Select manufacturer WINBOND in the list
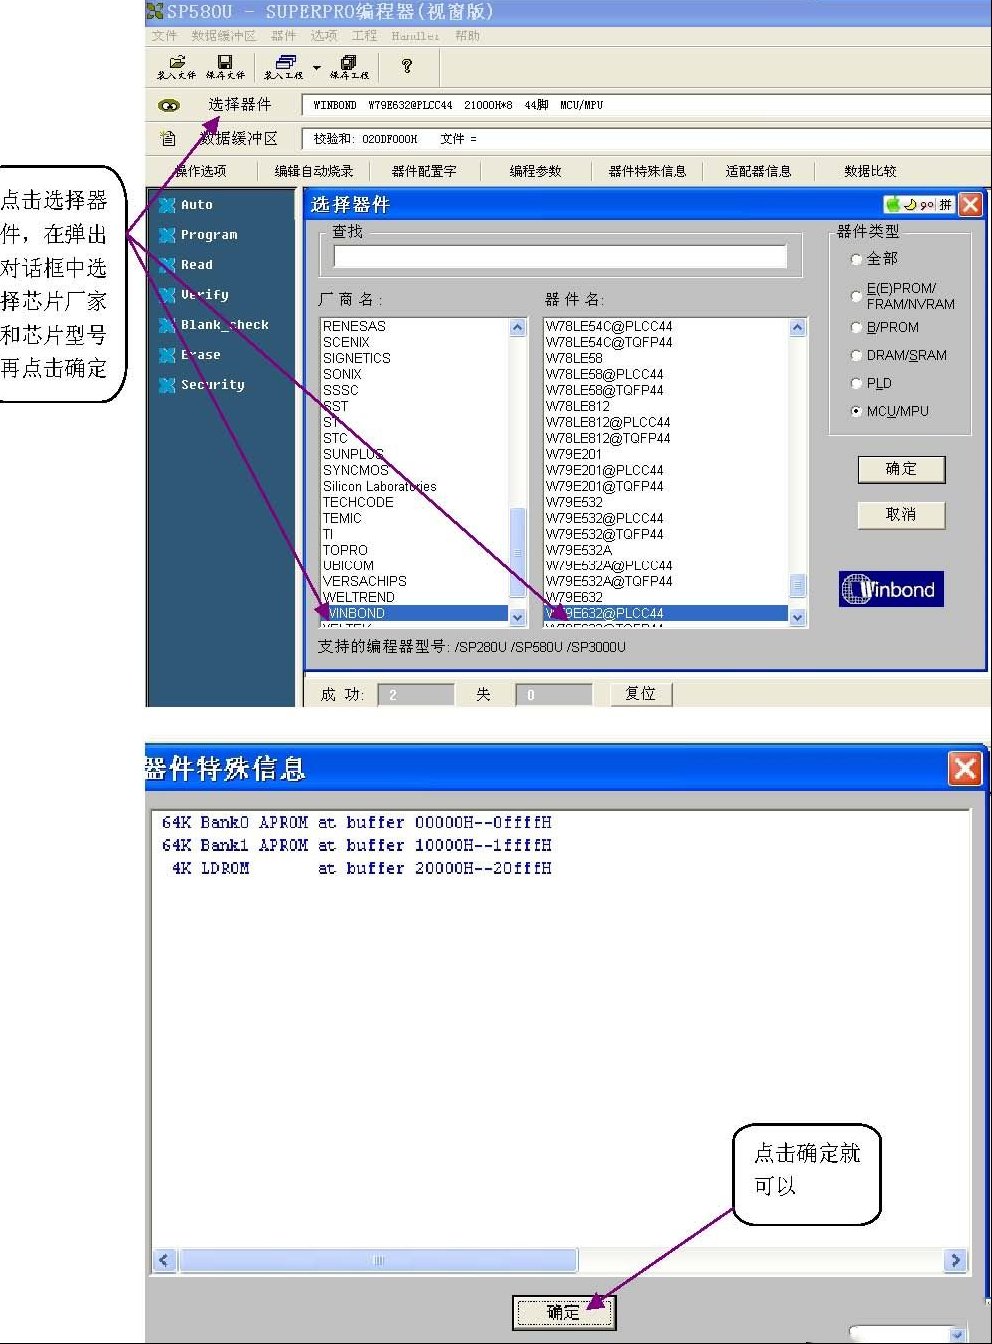 click(x=414, y=613)
